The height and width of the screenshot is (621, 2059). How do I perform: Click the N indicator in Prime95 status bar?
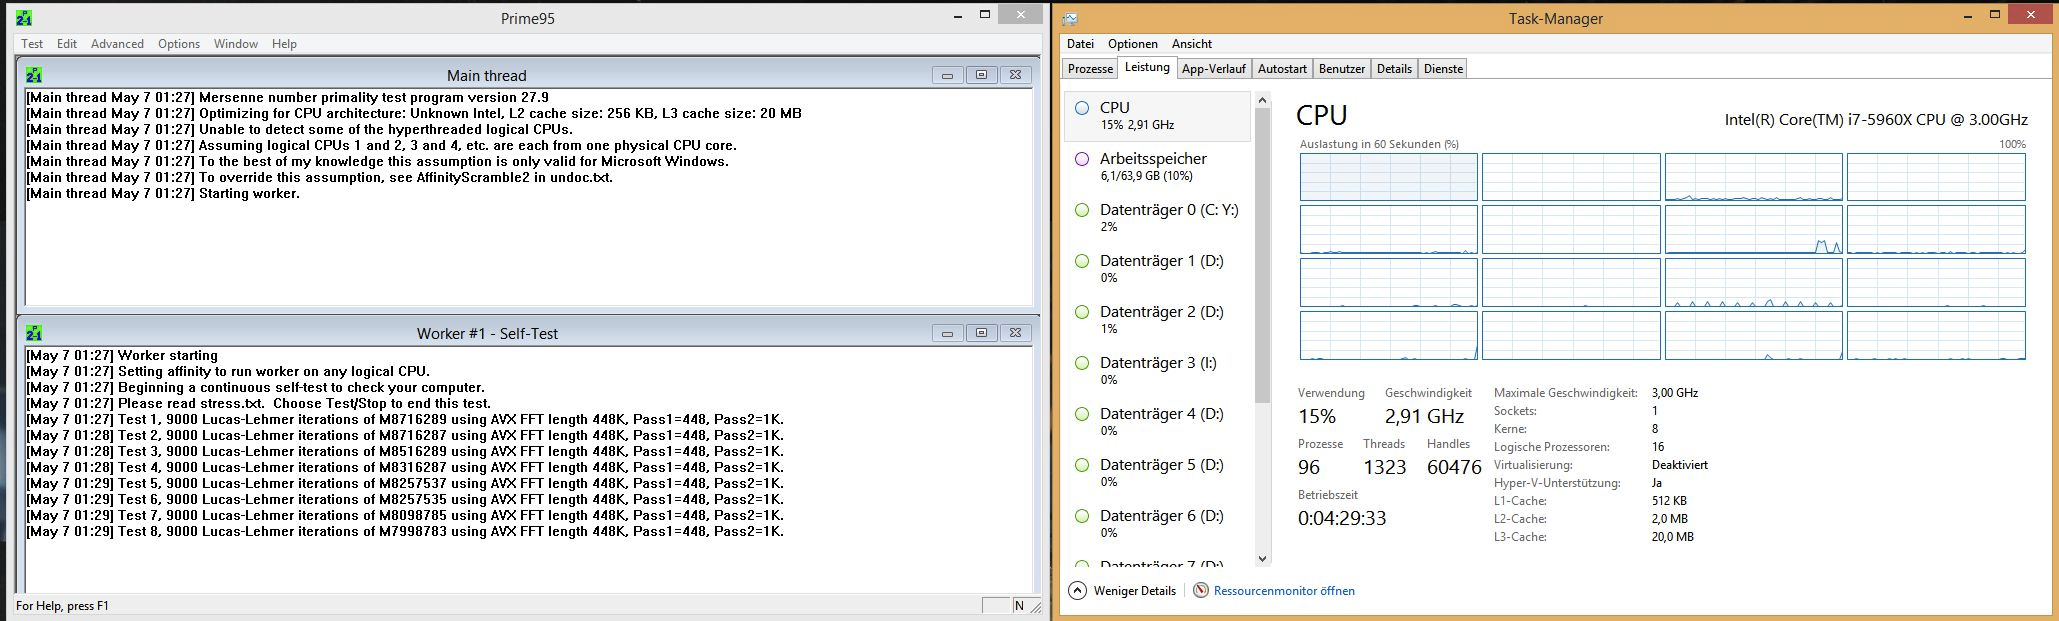[x=1019, y=606]
